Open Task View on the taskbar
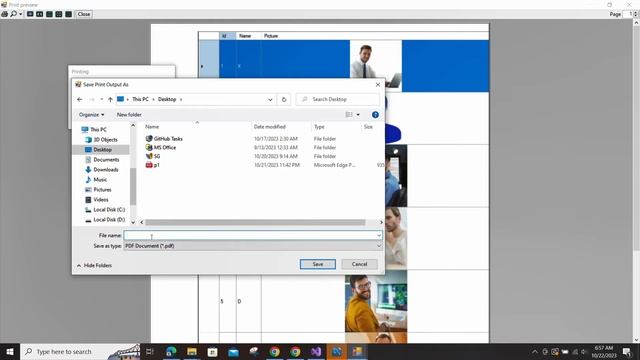 pos(149,351)
